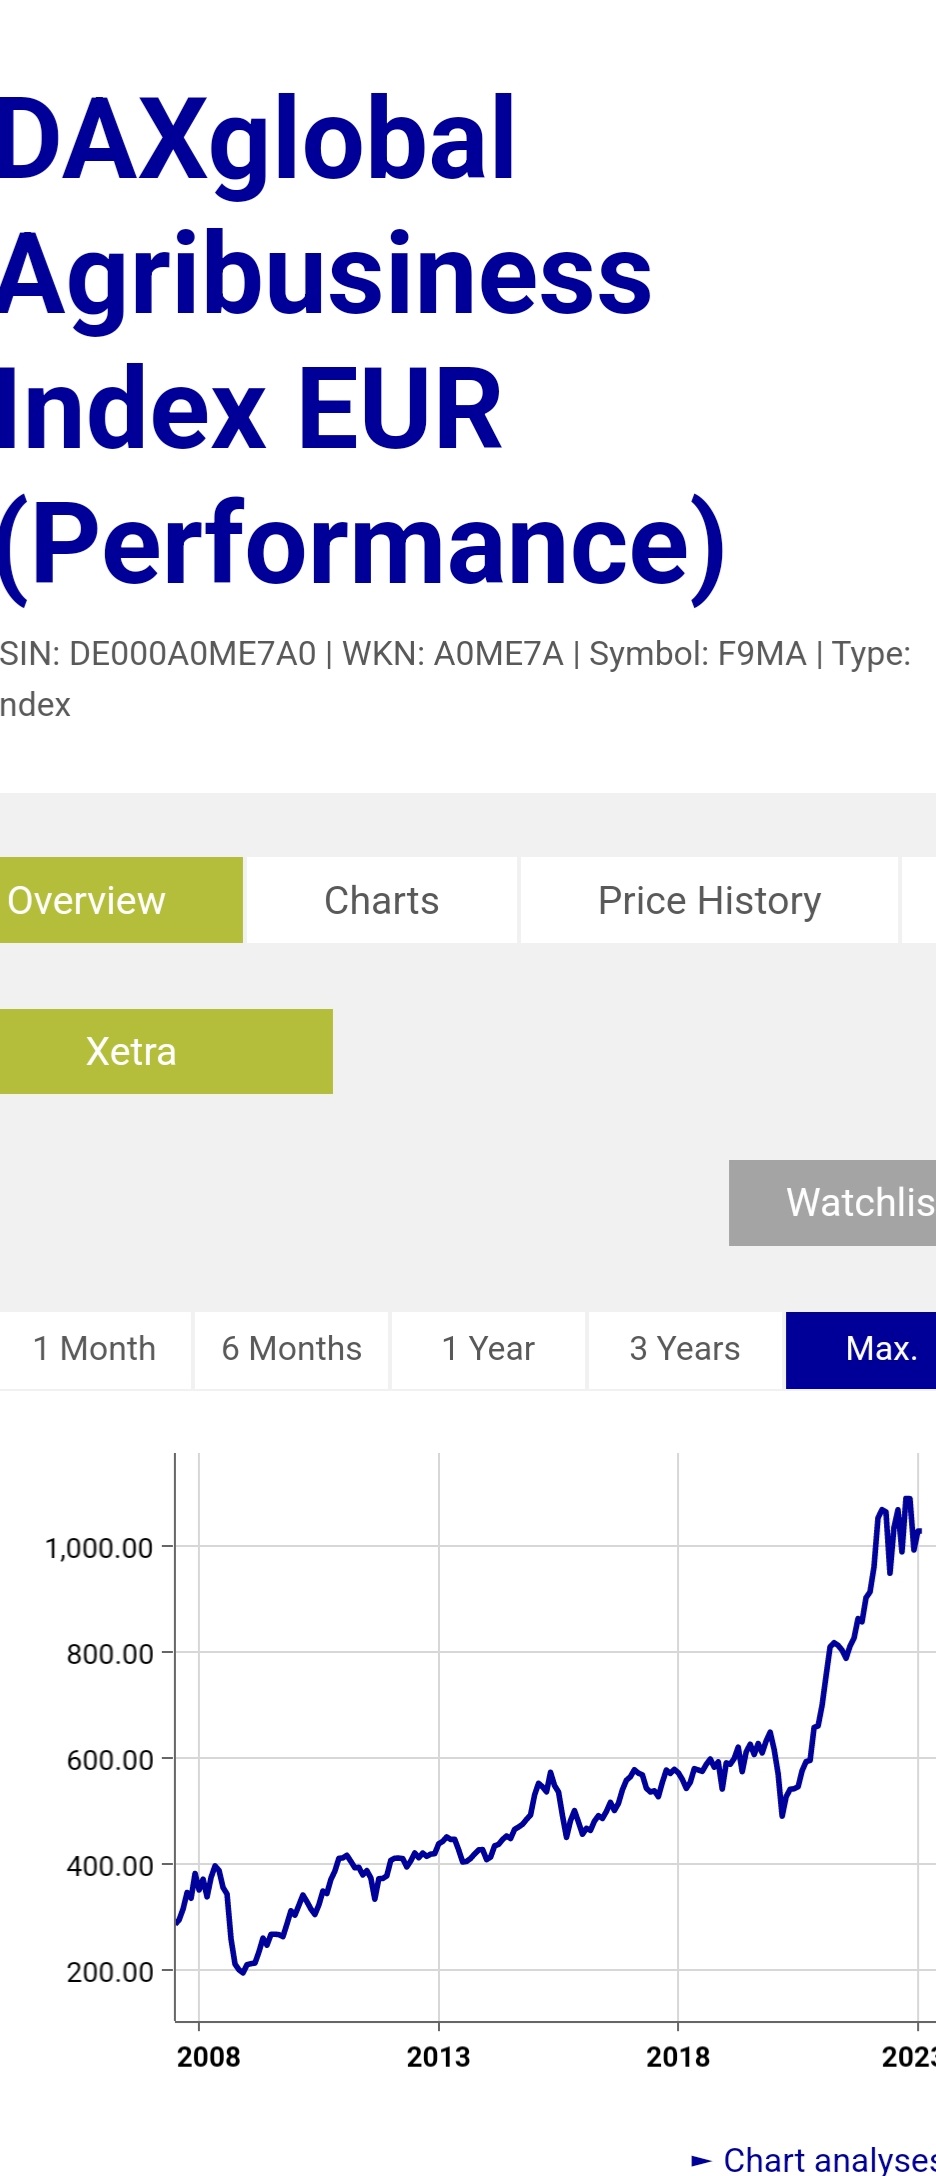936x2176 pixels.
Task: Show the 1 Month chart range
Action: coord(95,1349)
